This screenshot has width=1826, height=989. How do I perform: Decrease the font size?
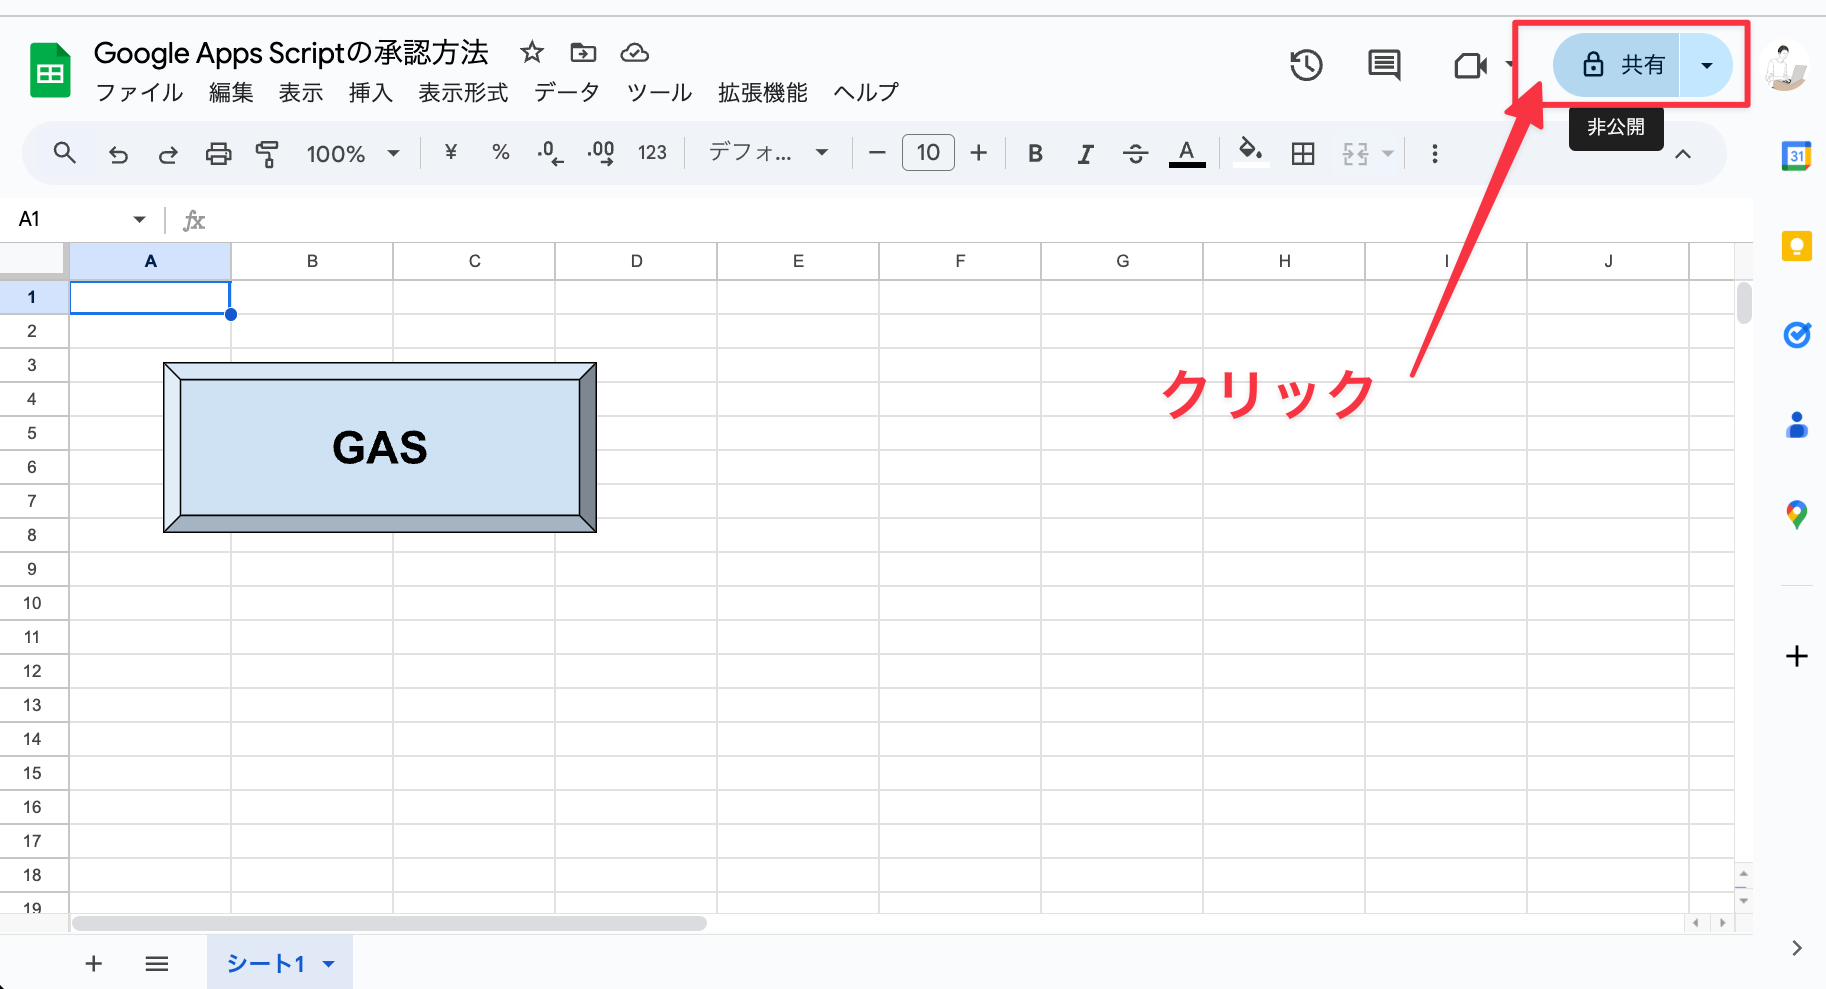pyautogui.click(x=877, y=153)
